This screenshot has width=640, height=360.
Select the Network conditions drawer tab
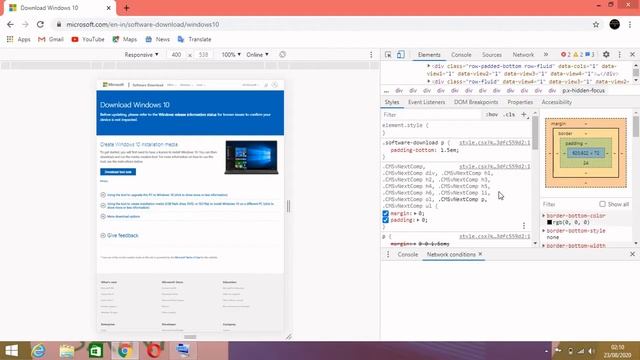click(x=451, y=254)
